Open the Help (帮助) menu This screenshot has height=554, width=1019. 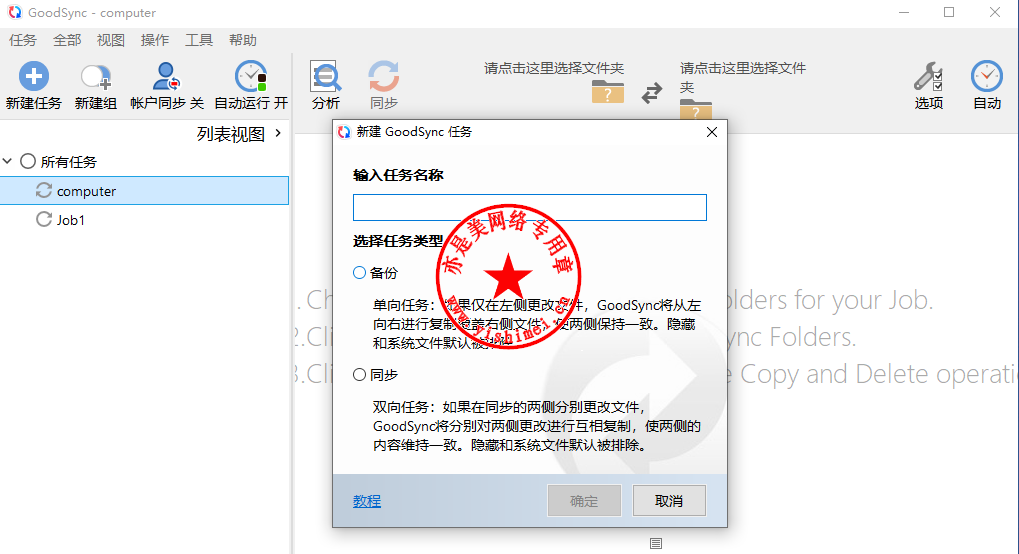(243, 40)
